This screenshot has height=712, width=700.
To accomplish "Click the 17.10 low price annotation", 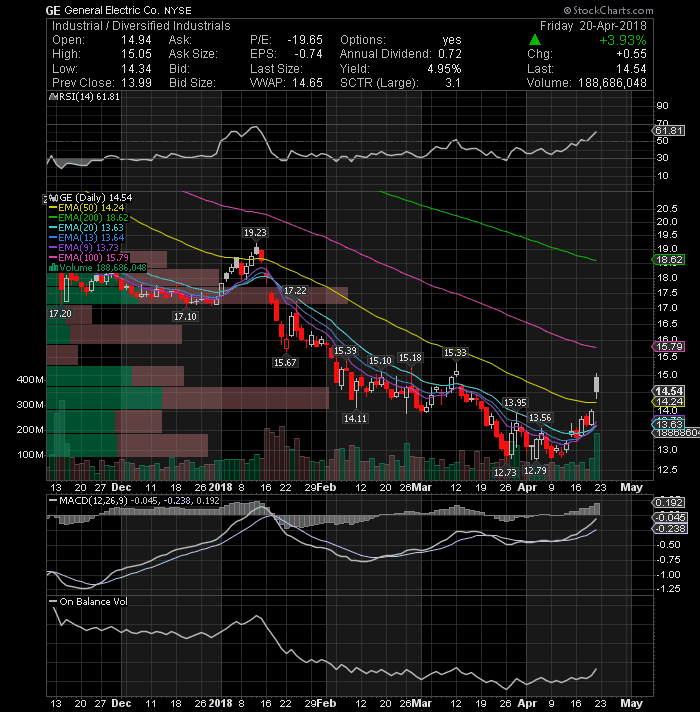I will (185, 316).
